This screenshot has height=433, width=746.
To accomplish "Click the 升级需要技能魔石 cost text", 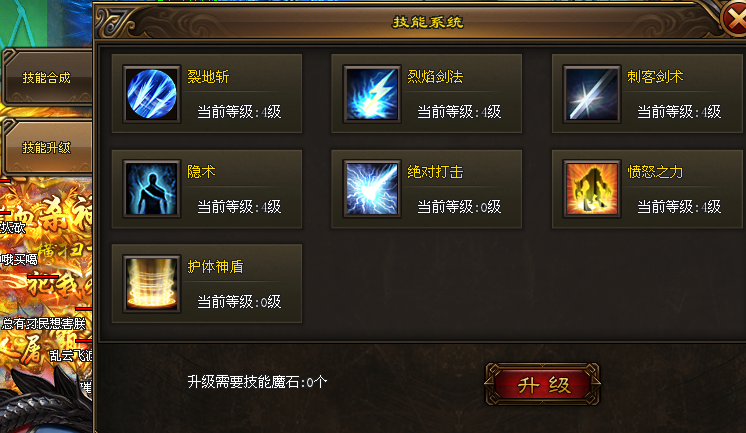I will click(x=257, y=382).
